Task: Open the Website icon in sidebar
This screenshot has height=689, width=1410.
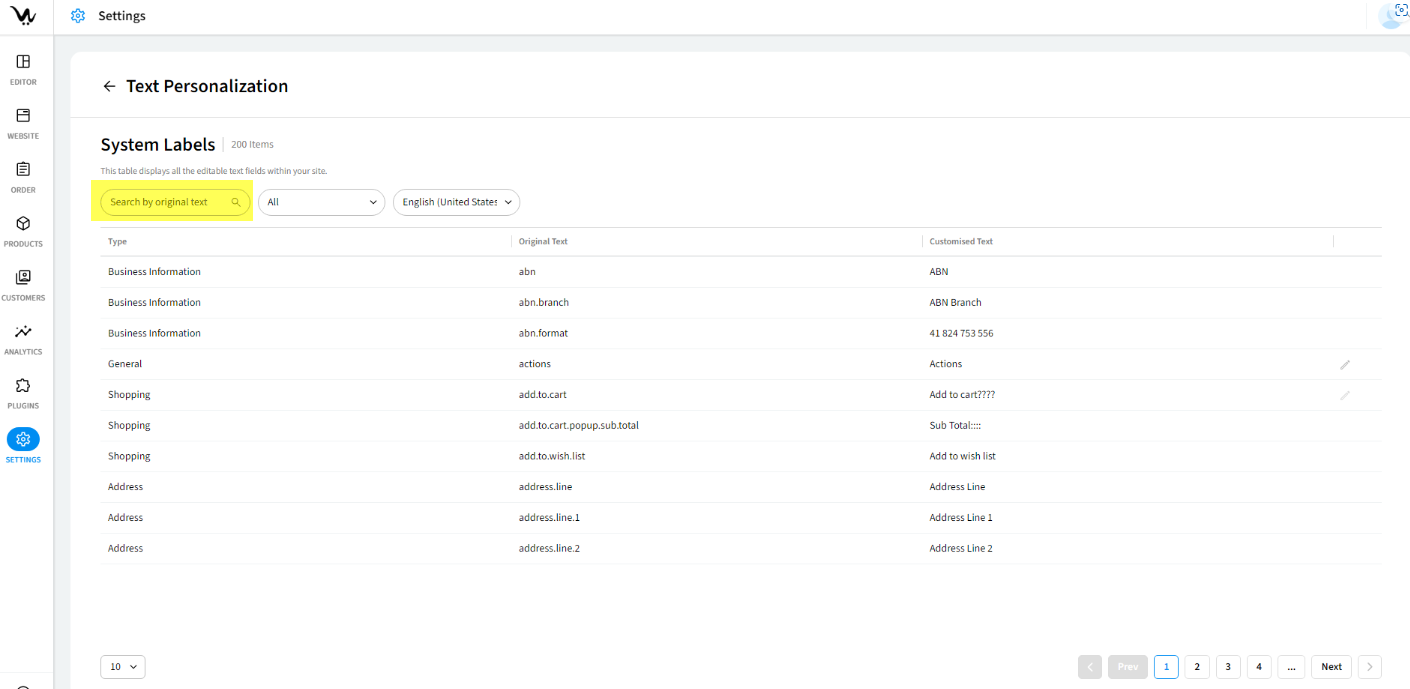Action: pos(23,116)
